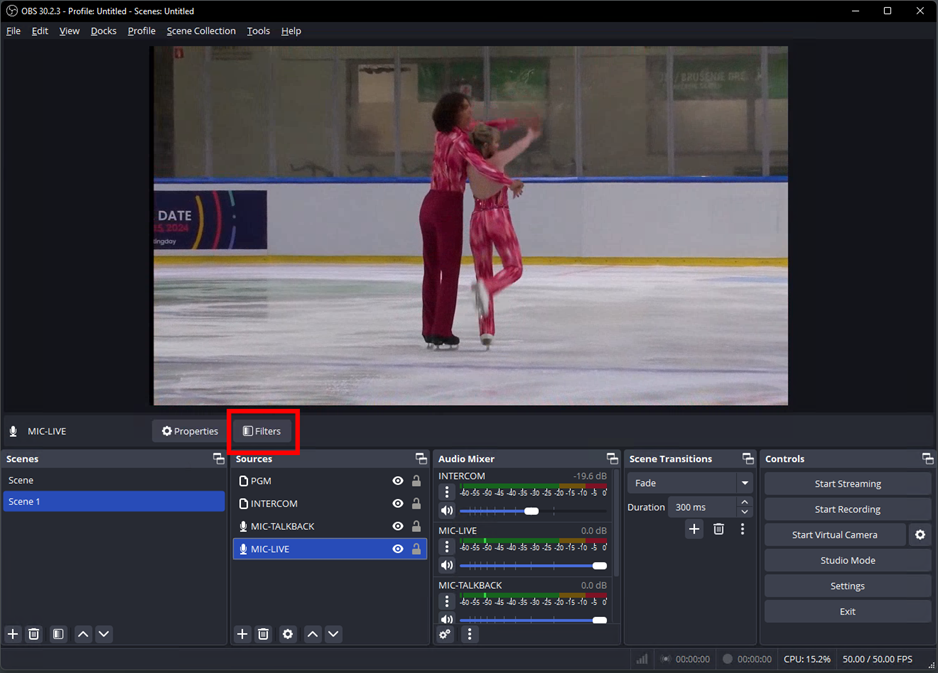Mute the INTERCOM audio speaker icon
Screen dimensions: 938x673
pos(447,511)
